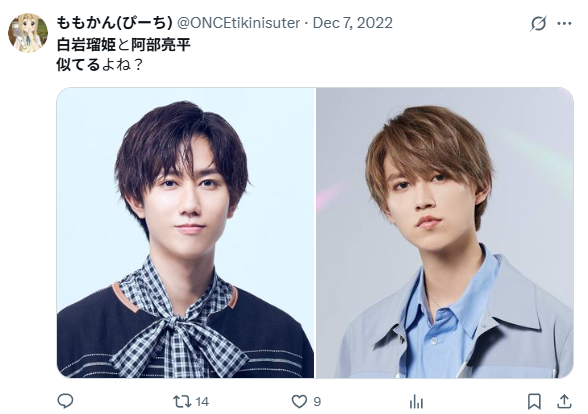Click the display name ももかん(ぴーち)

tap(114, 23)
